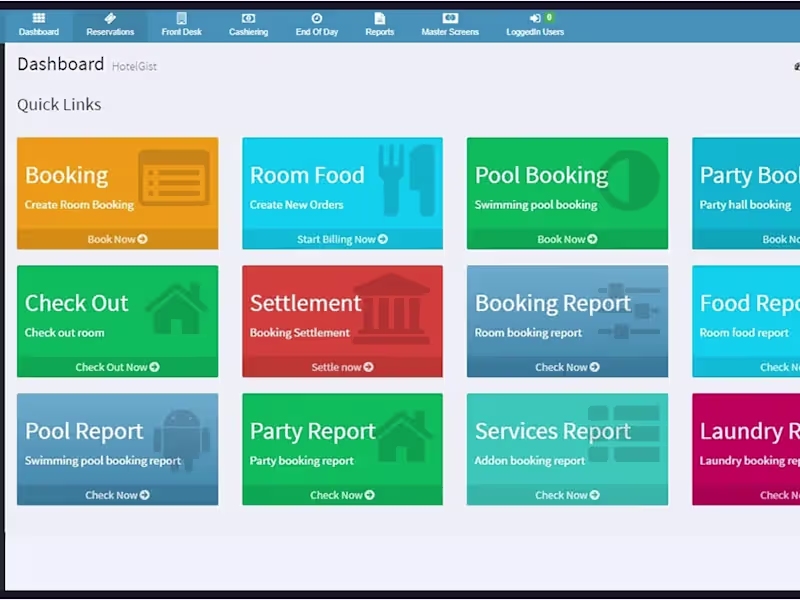
Task: Click the Cashiering money icon
Action: [x=248, y=18]
